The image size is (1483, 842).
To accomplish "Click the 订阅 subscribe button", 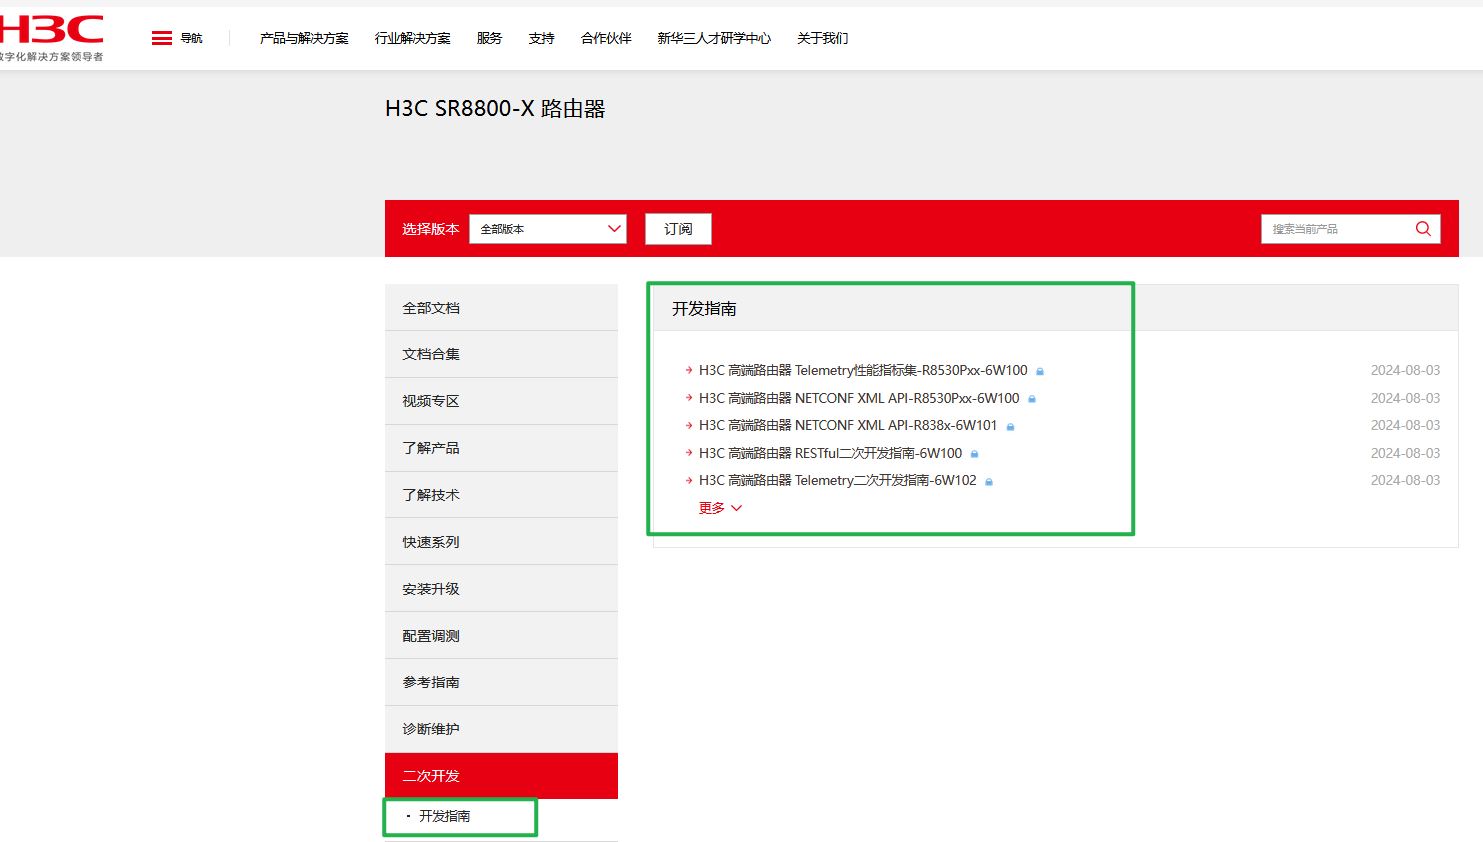I will point(678,229).
